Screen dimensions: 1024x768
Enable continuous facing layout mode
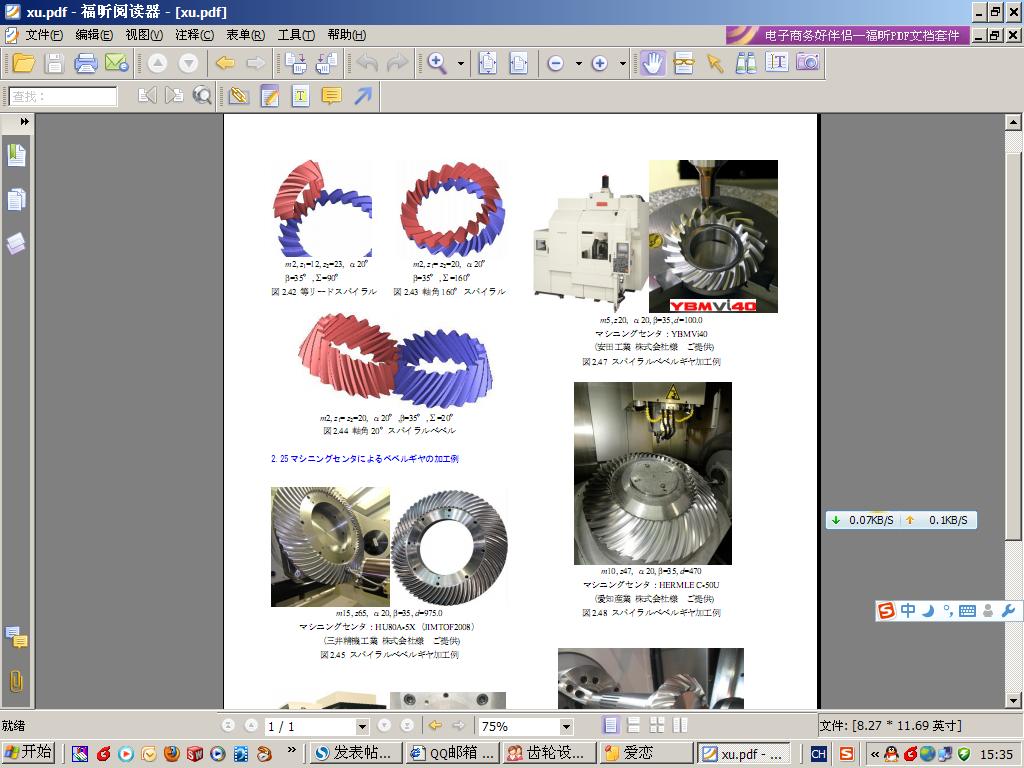(680, 726)
